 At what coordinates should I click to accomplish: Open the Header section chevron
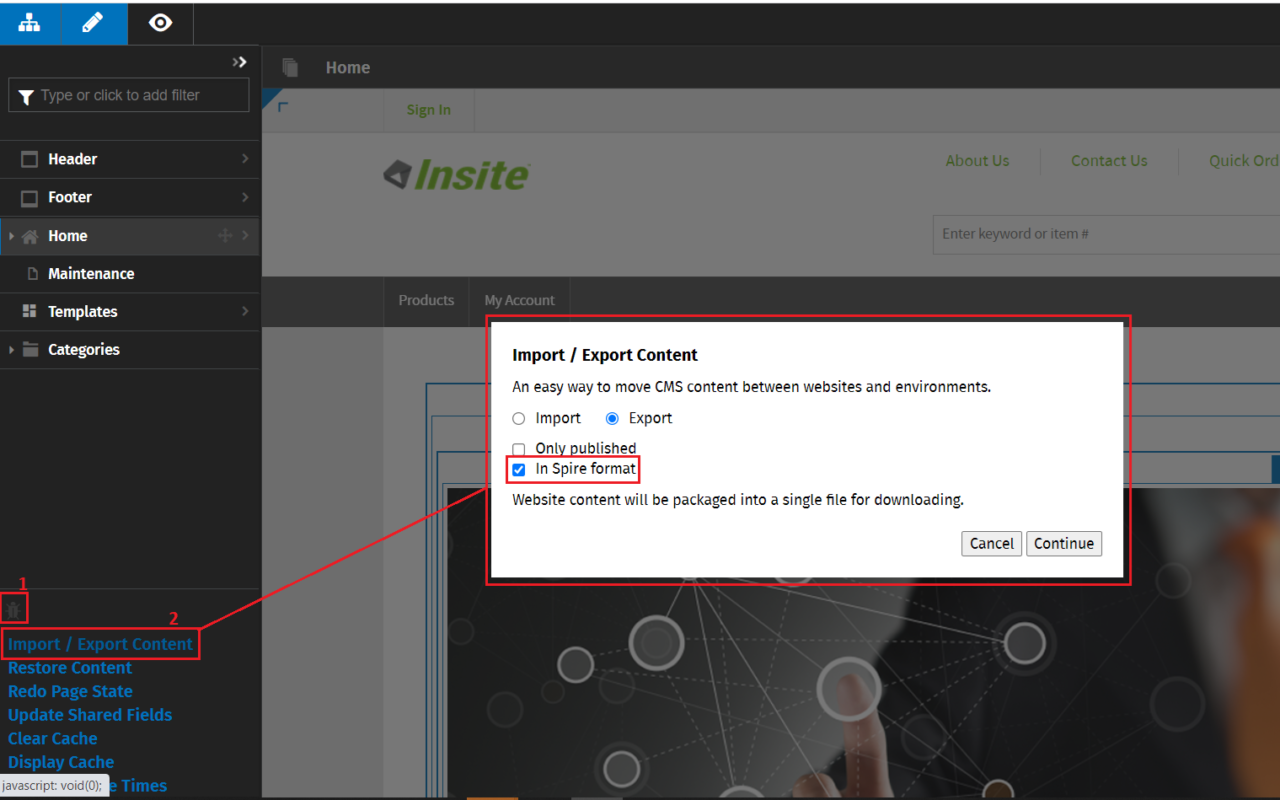click(247, 159)
